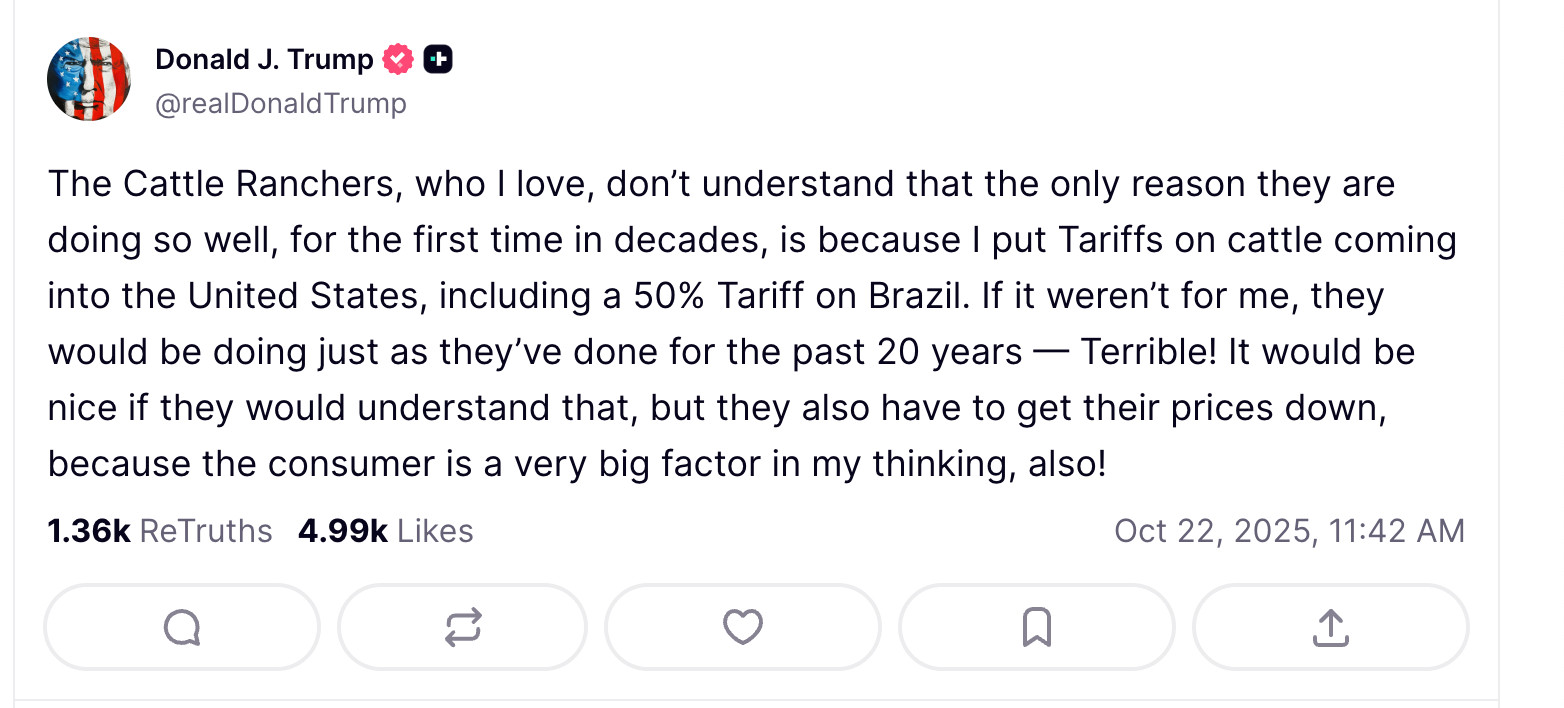The height and width of the screenshot is (708, 1564).
Task: Open the Donald J. Trump display name
Action: (264, 60)
